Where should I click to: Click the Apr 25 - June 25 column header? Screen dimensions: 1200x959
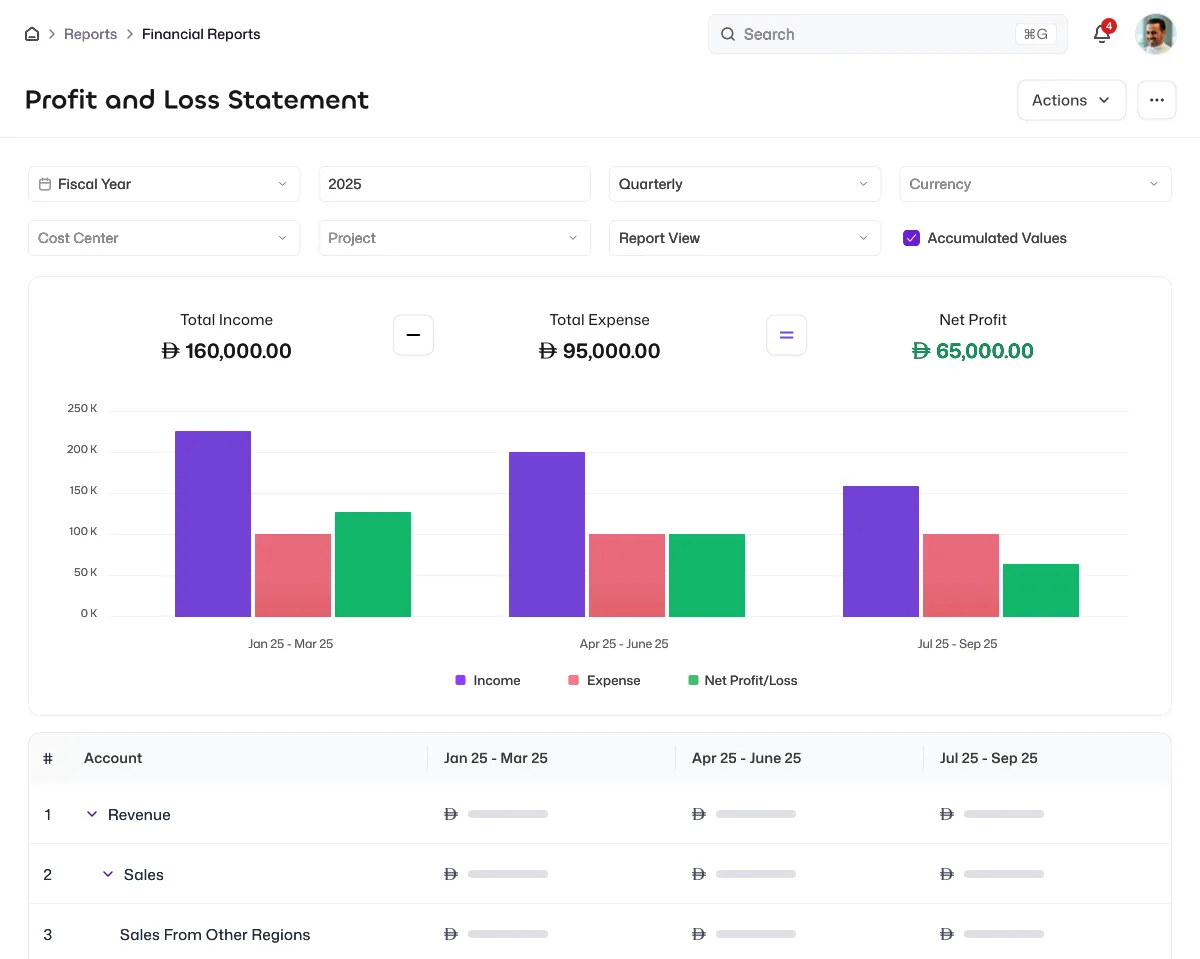click(x=747, y=758)
